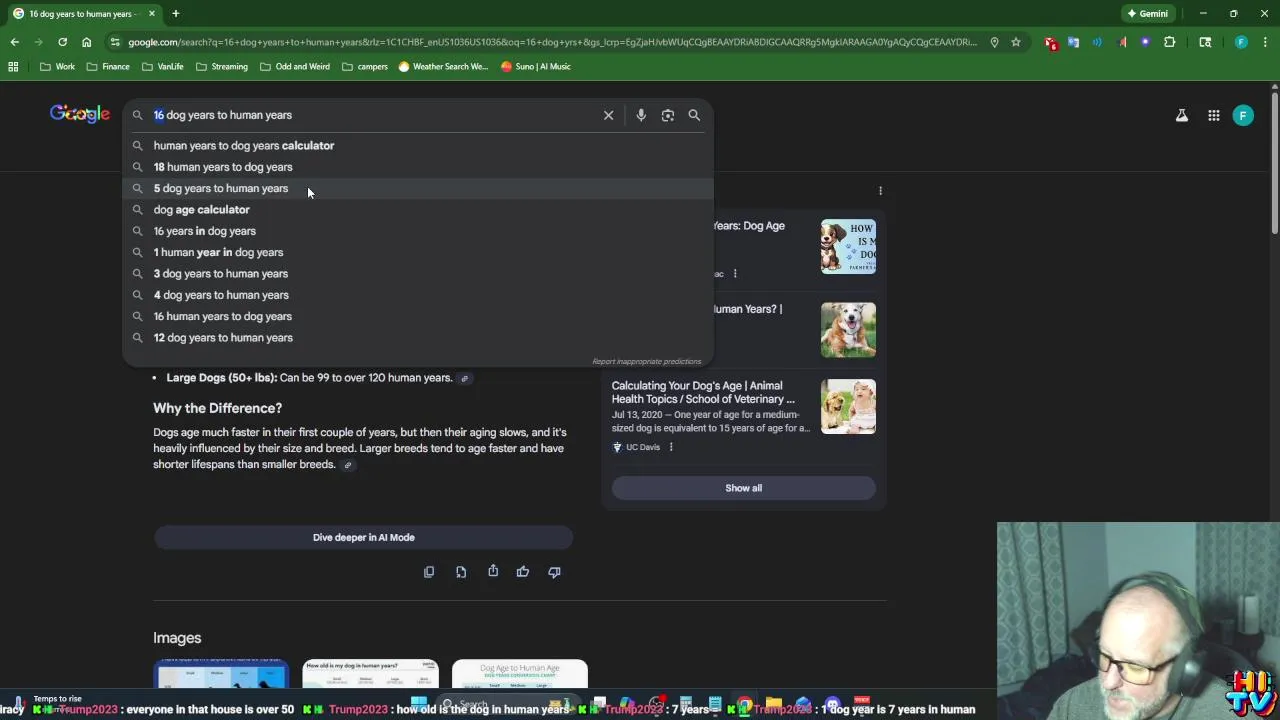Select suggestion 4 dog years to human years
Viewport: 1280px width, 720px height.
[418, 295]
